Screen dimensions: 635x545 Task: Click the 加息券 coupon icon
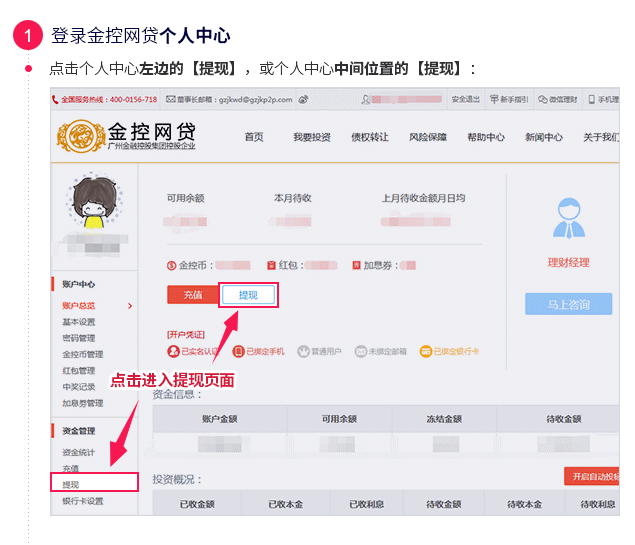pos(356,265)
